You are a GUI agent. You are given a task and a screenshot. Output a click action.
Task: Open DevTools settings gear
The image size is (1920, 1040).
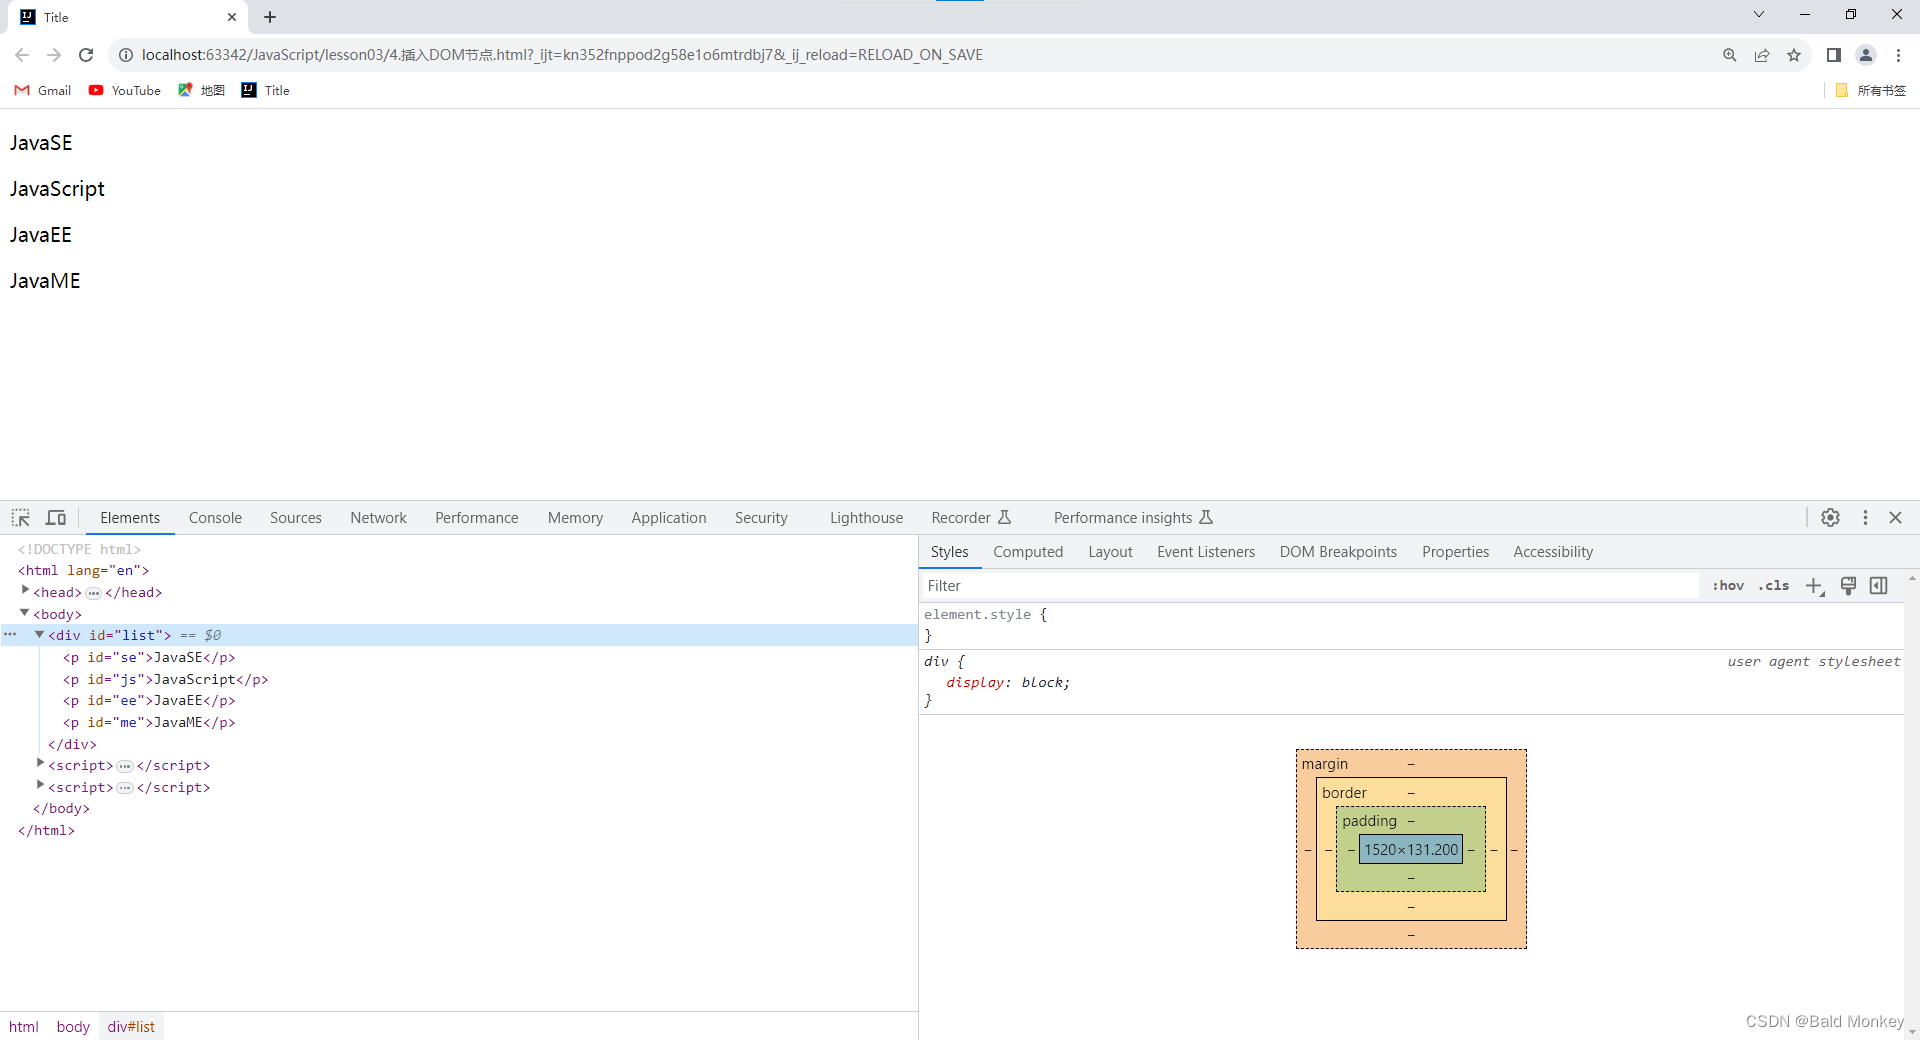pyautogui.click(x=1830, y=517)
